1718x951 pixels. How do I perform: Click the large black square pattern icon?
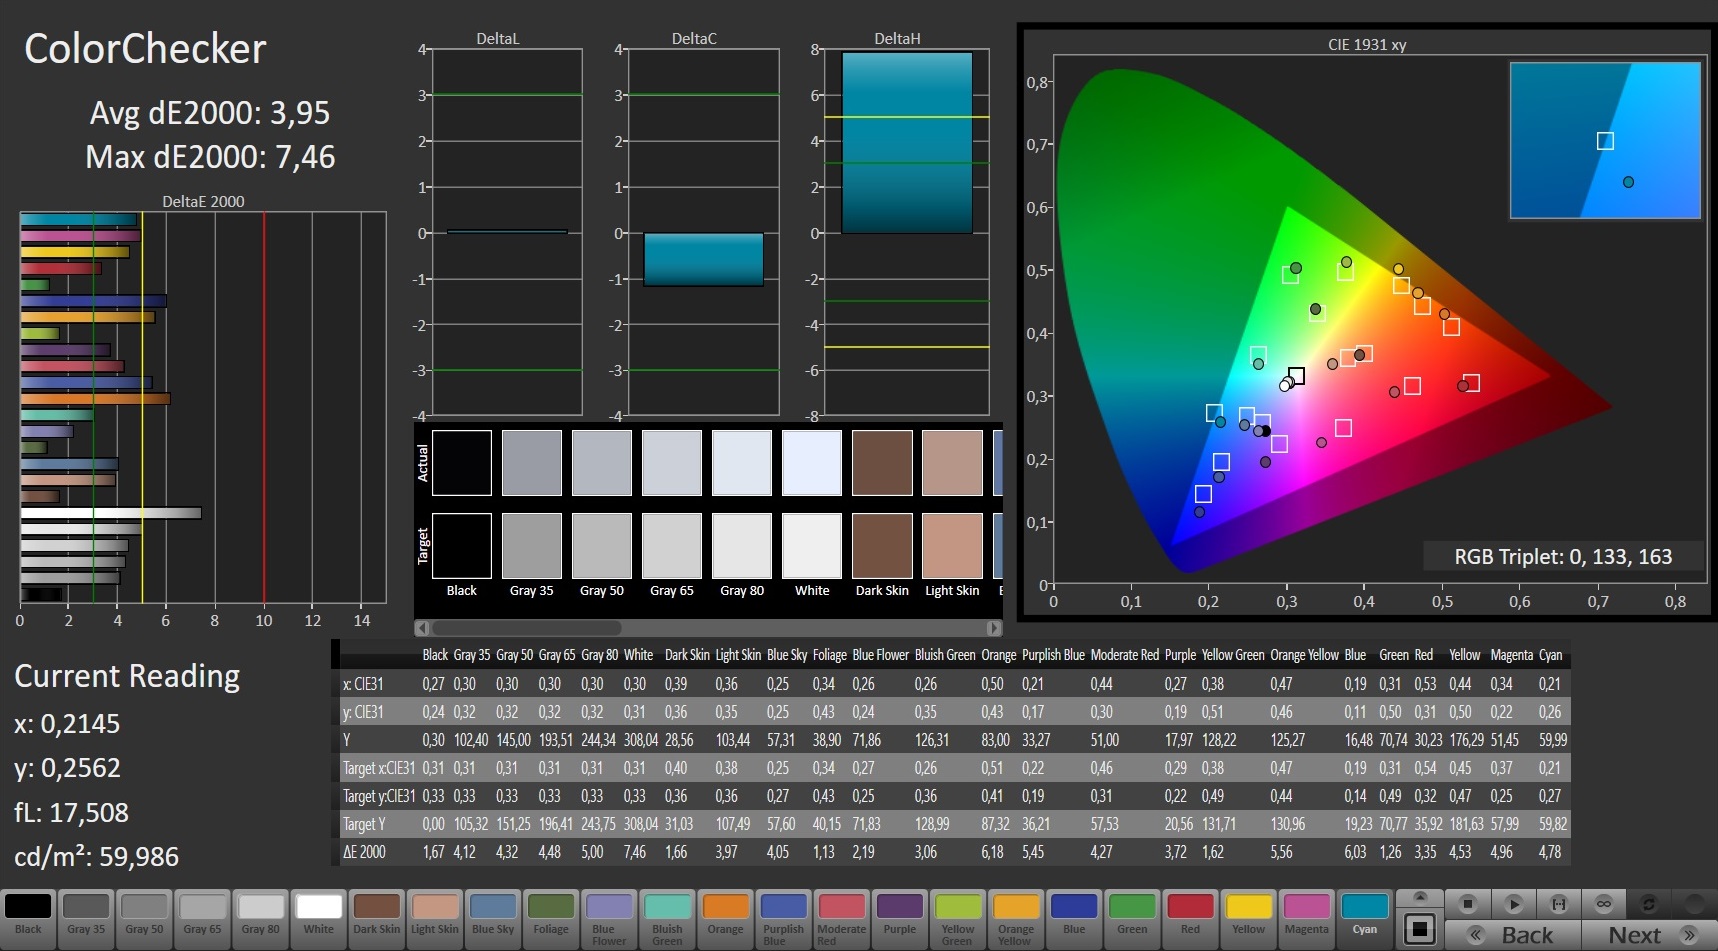1419,929
